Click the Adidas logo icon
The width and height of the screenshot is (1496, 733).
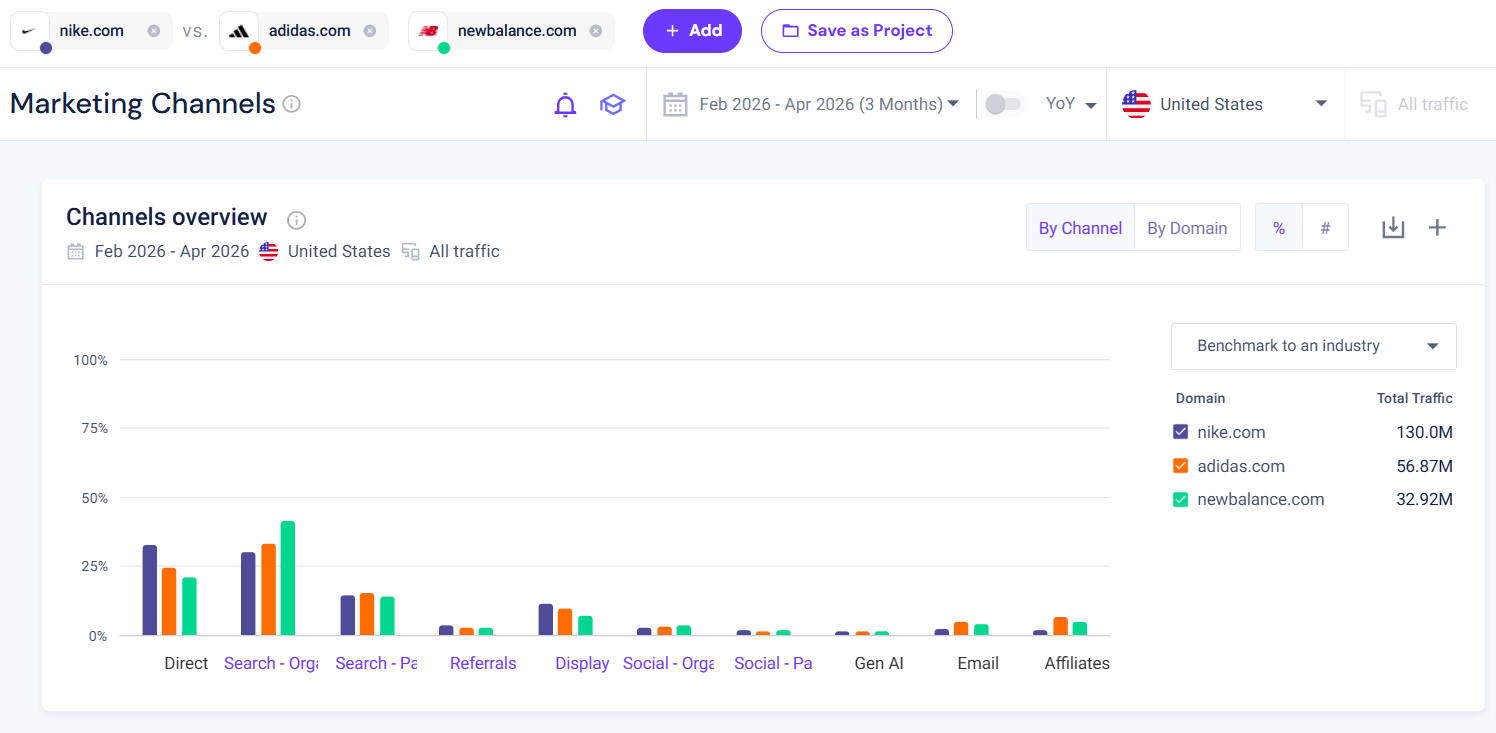pyautogui.click(x=239, y=31)
